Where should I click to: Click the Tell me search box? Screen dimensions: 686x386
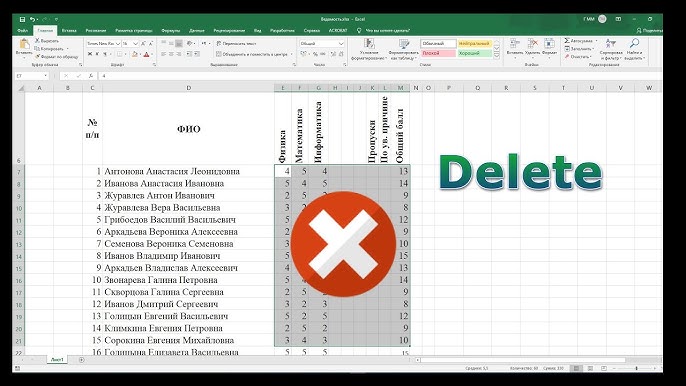point(384,31)
